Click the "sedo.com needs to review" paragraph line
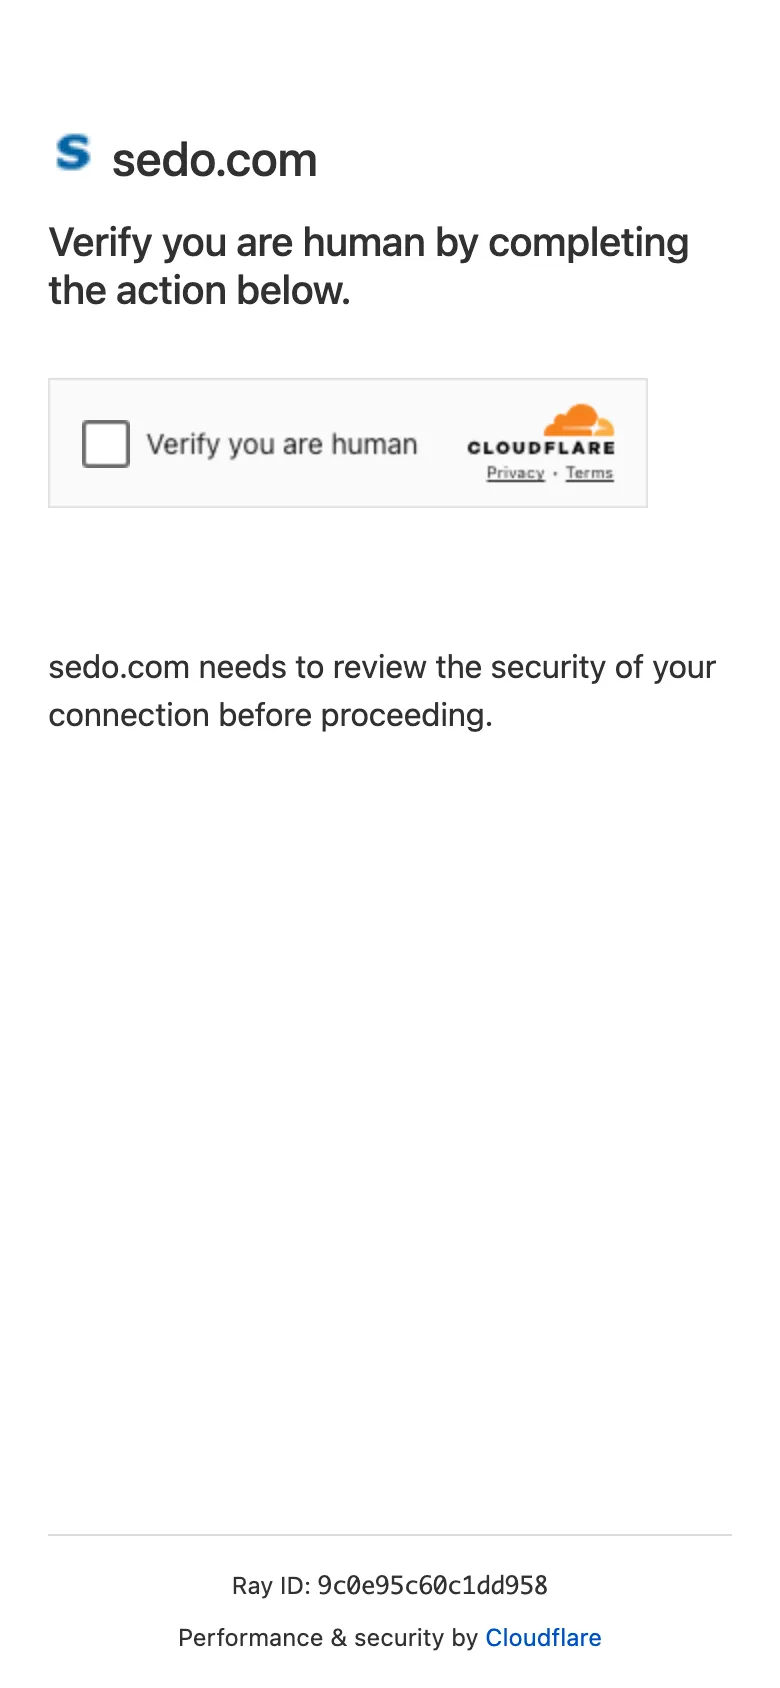The width and height of the screenshot is (780, 1688). click(x=382, y=667)
